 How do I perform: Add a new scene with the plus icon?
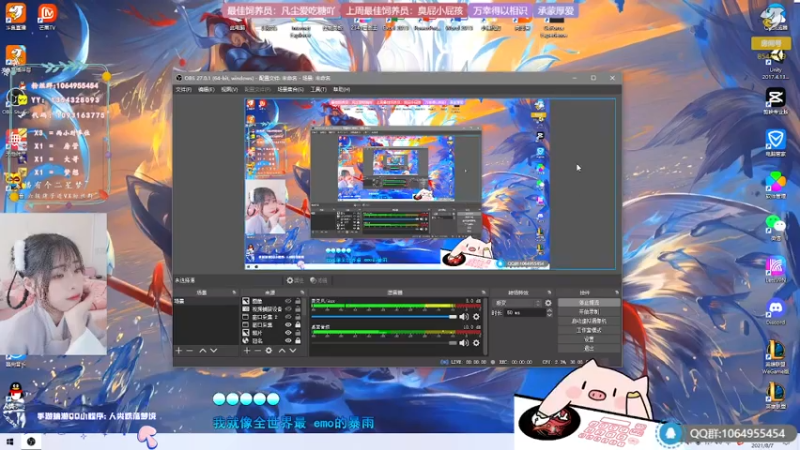(x=179, y=351)
